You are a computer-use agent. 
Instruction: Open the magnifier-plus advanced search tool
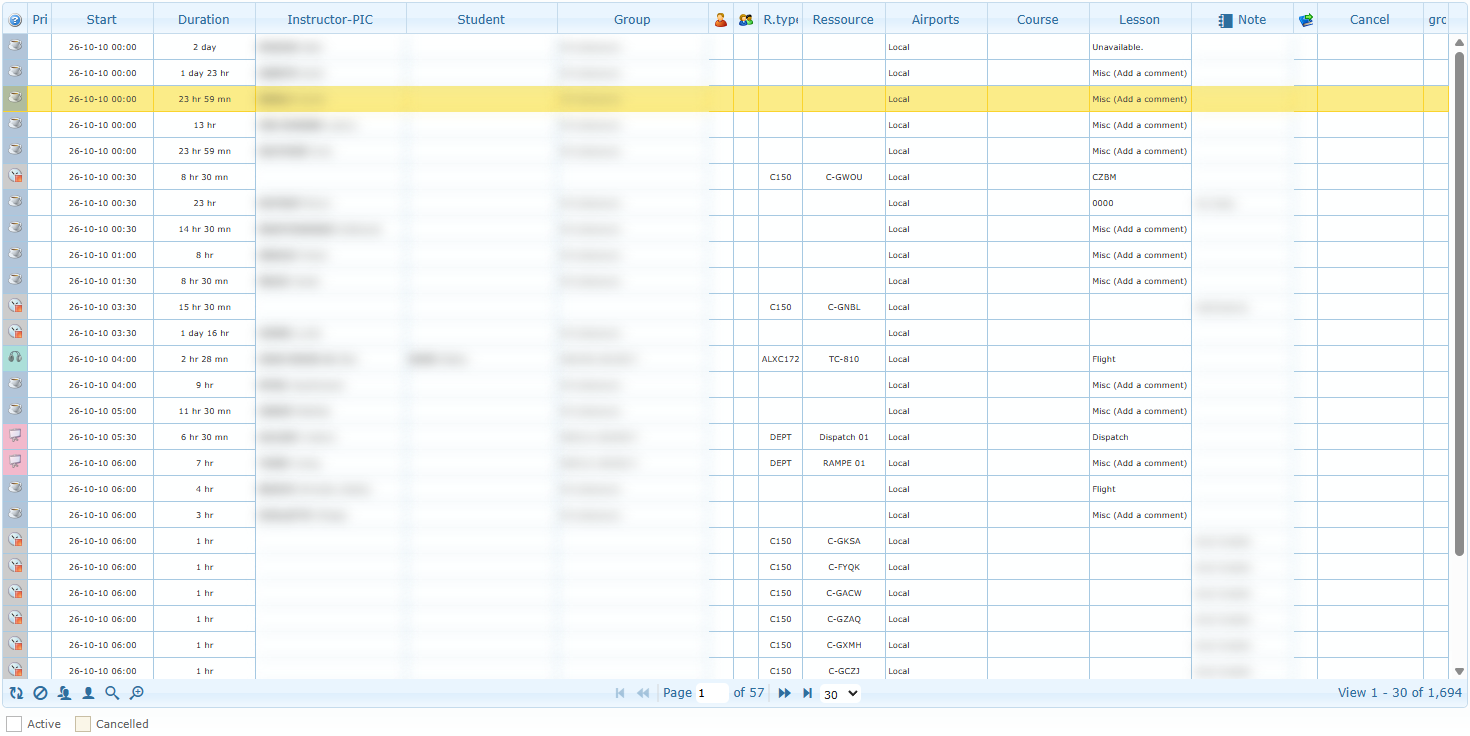pos(137,693)
